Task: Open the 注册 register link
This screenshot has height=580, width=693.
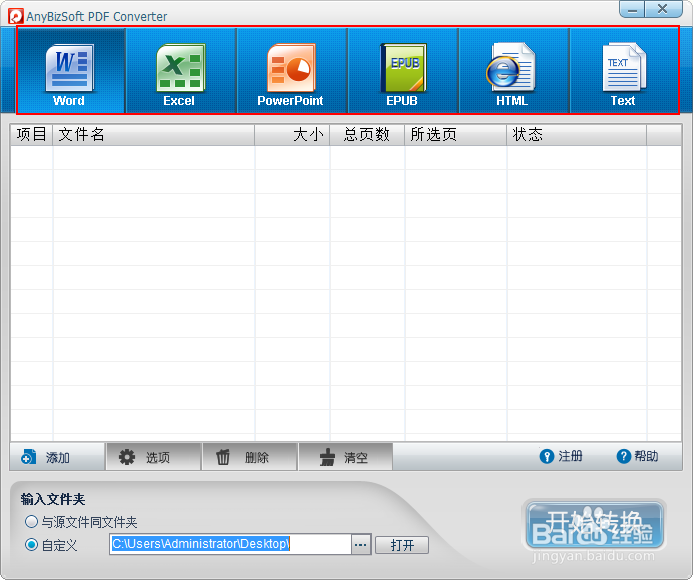Action: (561, 456)
